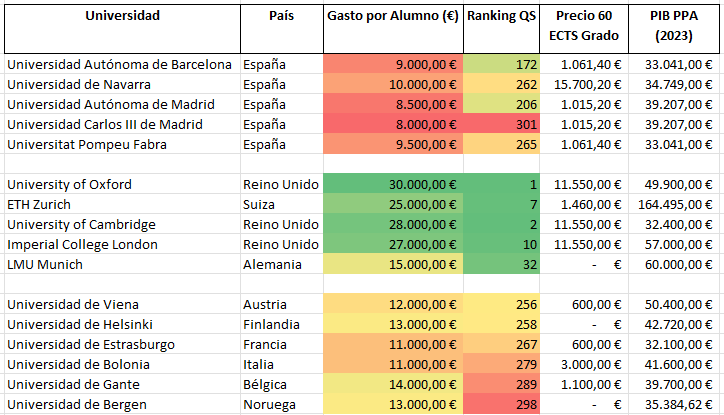This screenshot has width=724, height=415.
Task: Click the Precio 60 ECTS Grado header
Action: coord(584,29)
